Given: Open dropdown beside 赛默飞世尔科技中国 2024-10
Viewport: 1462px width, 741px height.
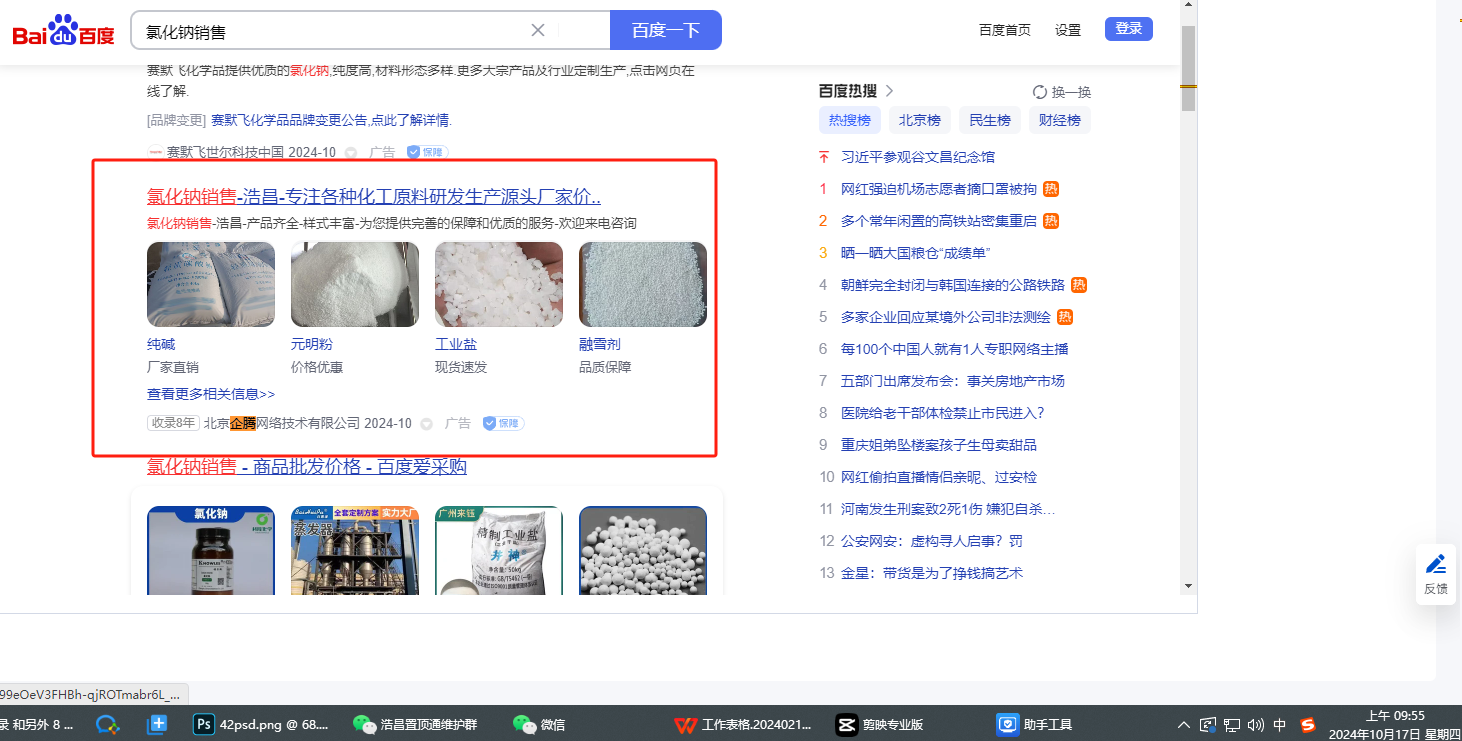Looking at the screenshot, I should coord(350,153).
